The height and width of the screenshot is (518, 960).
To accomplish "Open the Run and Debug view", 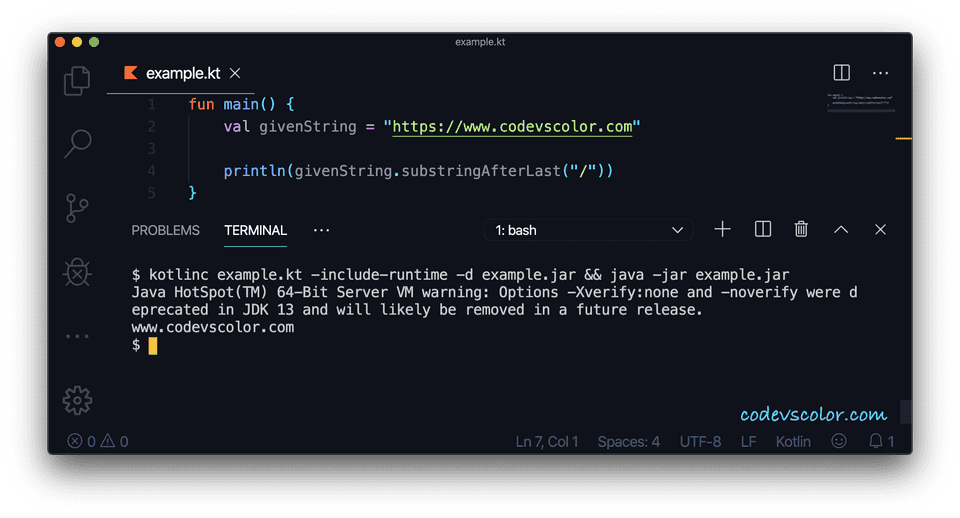I will [x=77, y=272].
